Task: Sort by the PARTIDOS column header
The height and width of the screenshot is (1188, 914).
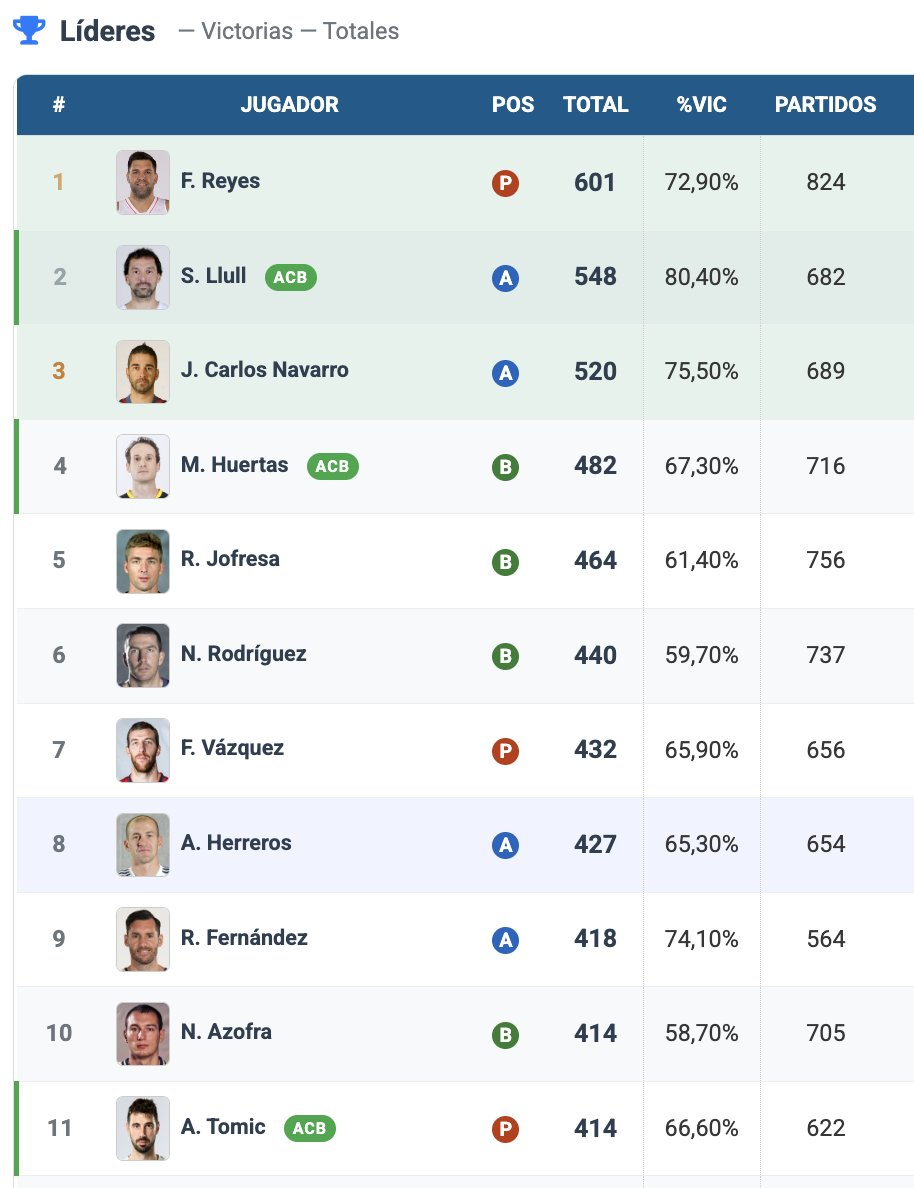Action: pyautogui.click(x=825, y=104)
